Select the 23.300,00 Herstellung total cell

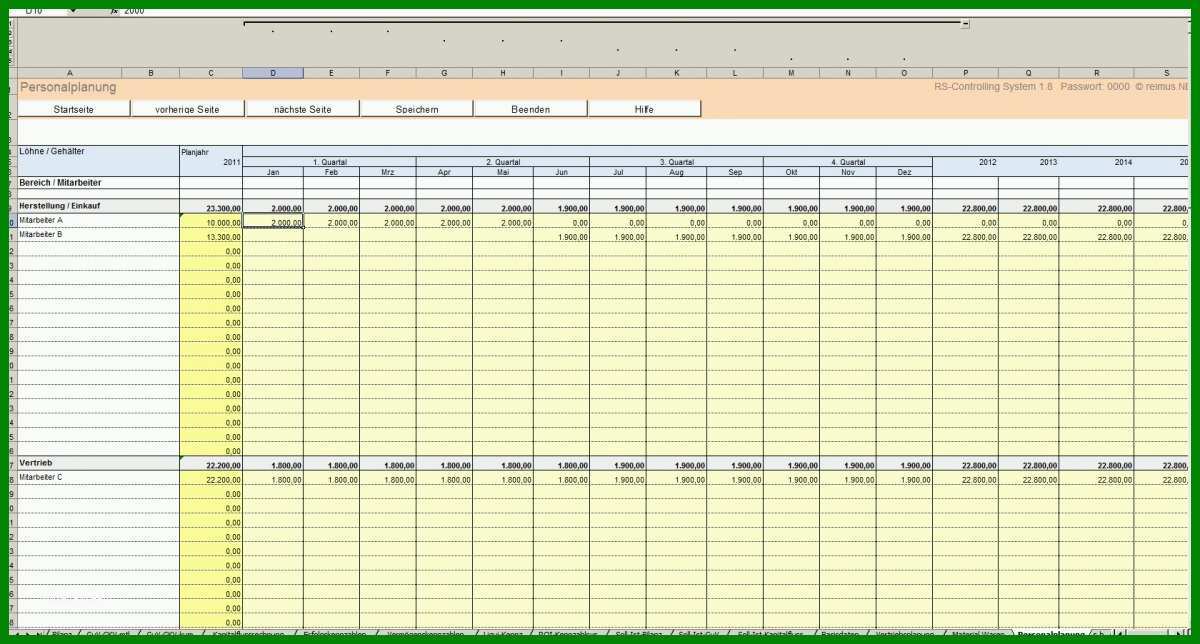211,207
